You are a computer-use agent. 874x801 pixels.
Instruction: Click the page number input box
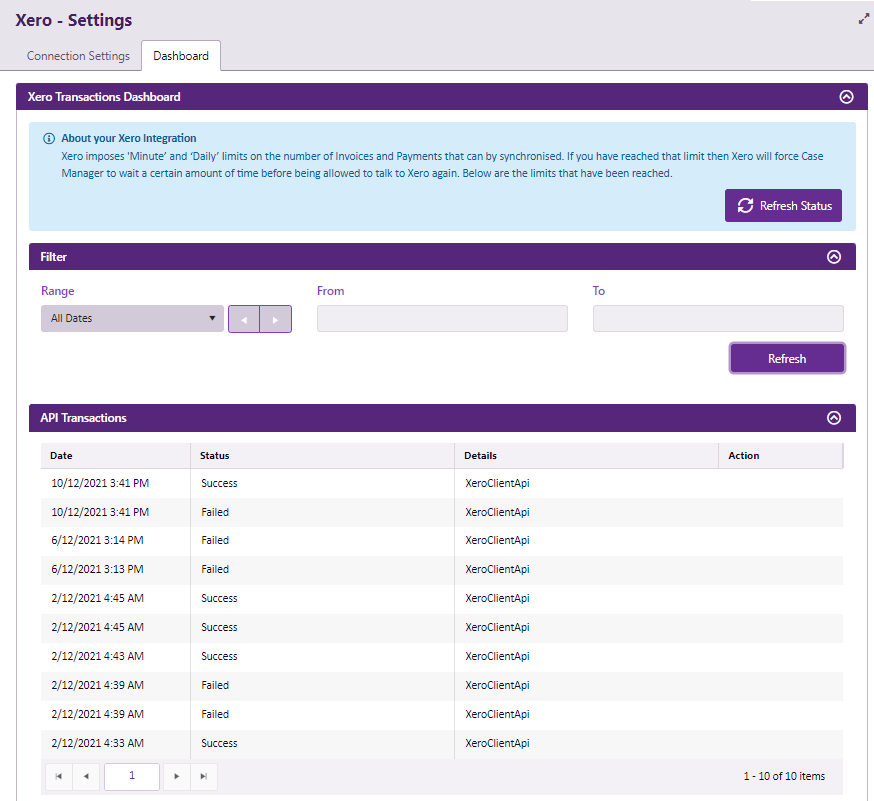(131, 776)
